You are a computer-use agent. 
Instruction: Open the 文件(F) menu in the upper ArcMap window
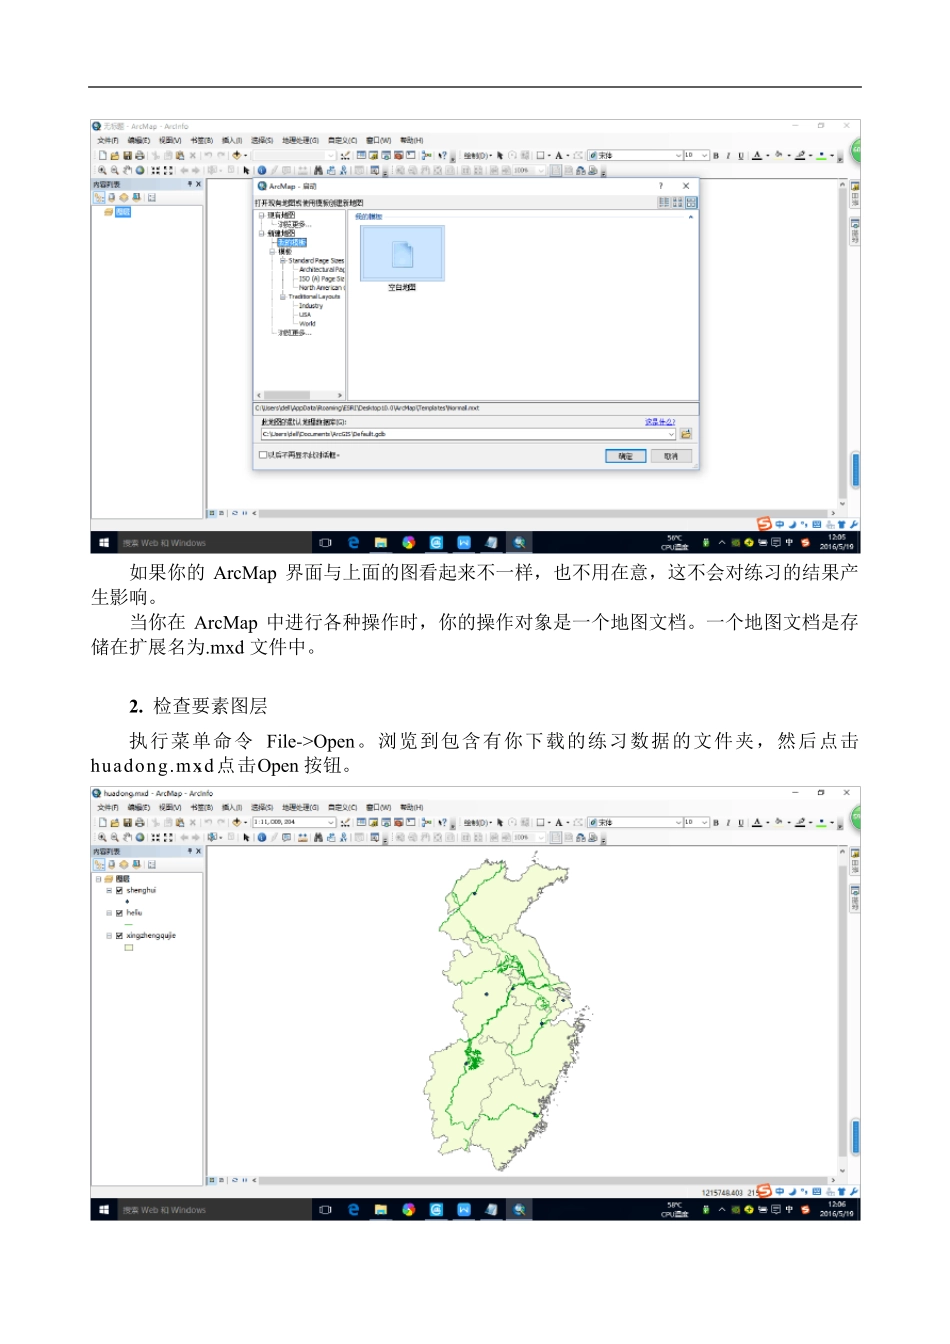pos(107,141)
